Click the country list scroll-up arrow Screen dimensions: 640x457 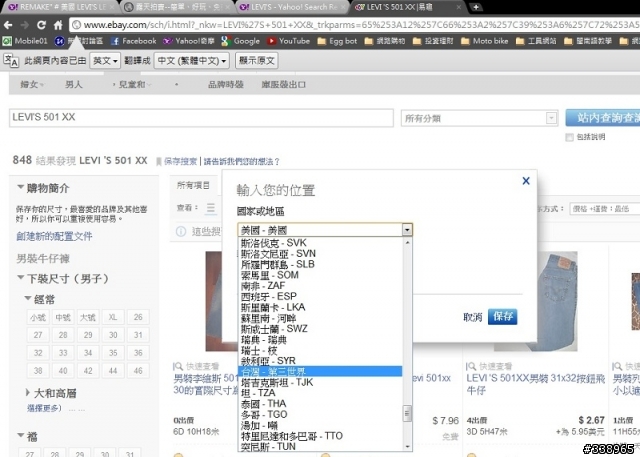407,243
